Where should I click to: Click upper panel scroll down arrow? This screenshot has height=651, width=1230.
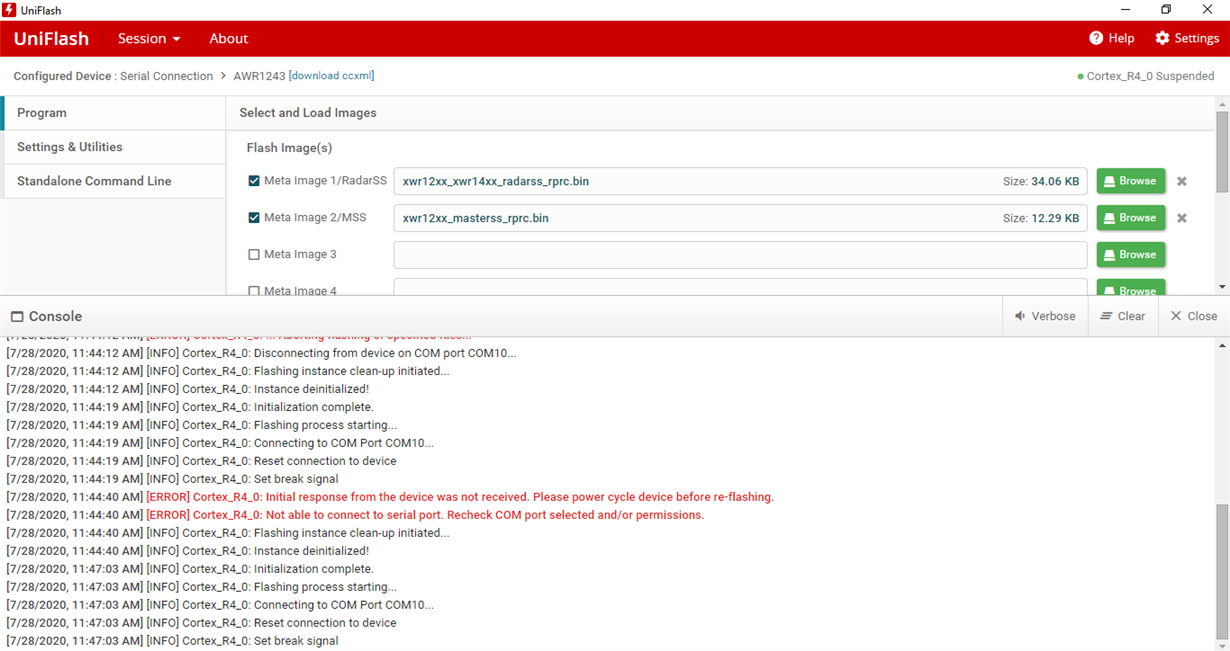tap(1222, 288)
